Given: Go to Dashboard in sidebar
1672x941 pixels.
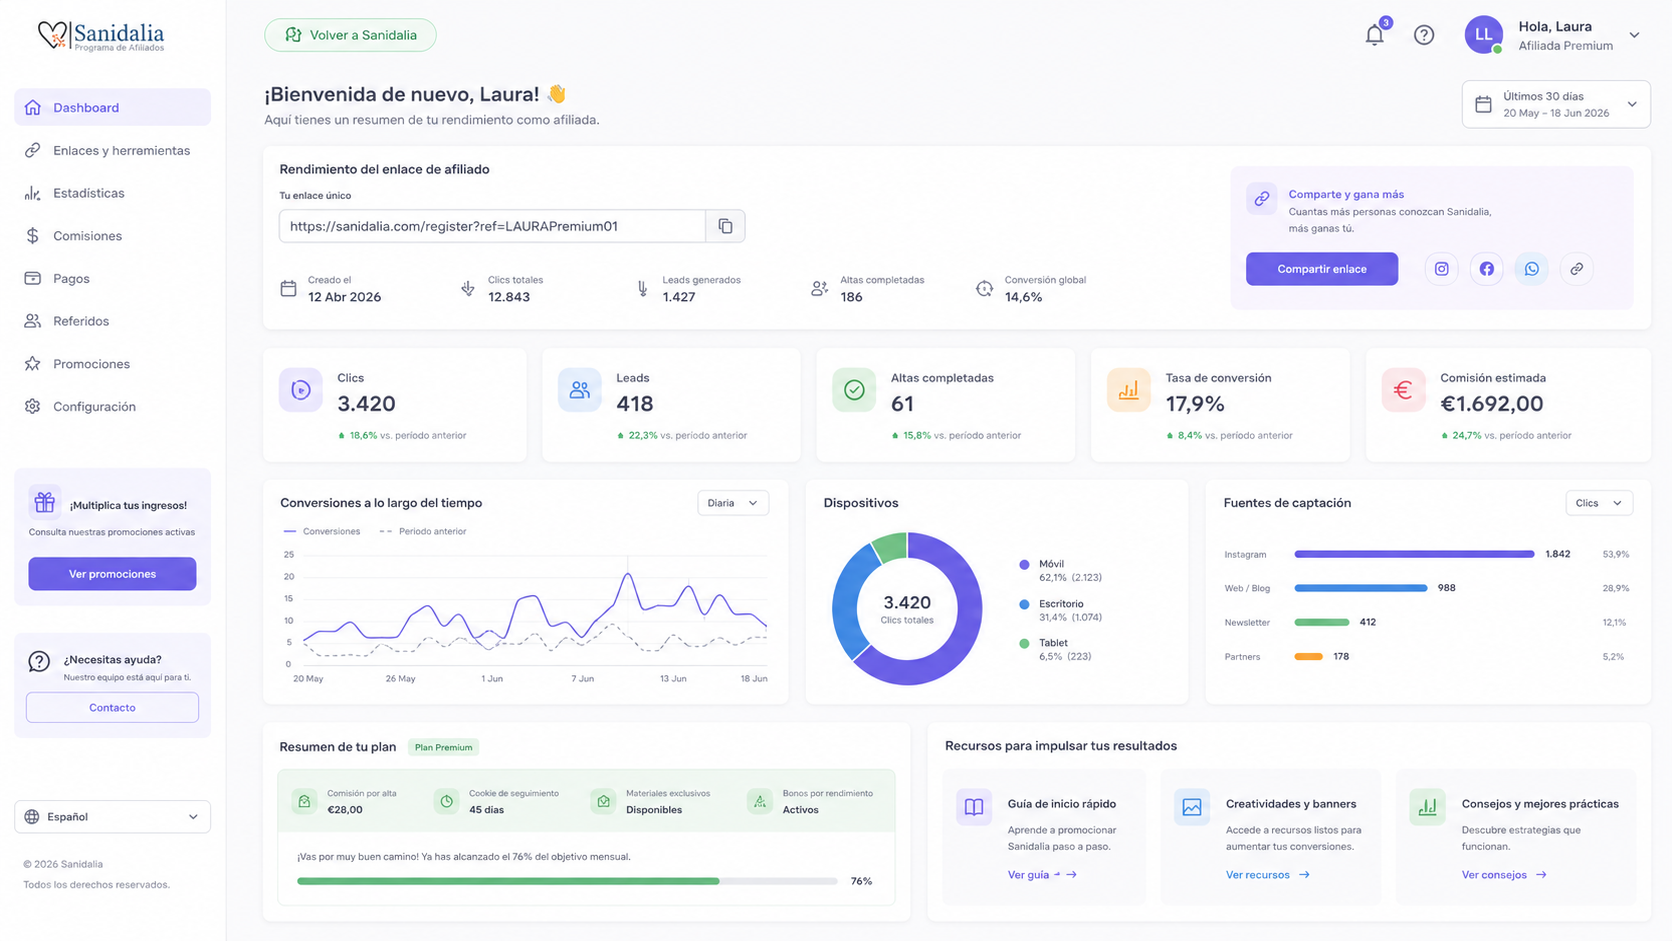Looking at the screenshot, I should pos(112,107).
